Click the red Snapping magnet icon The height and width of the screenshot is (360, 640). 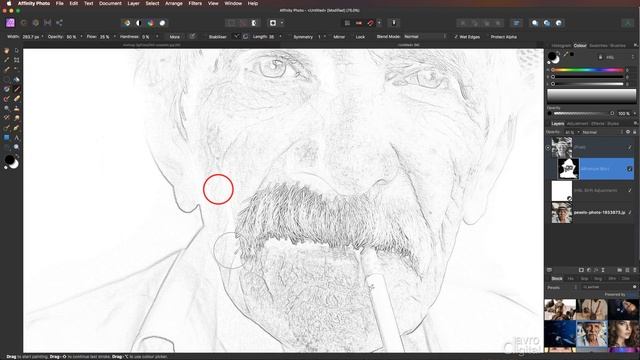point(371,23)
